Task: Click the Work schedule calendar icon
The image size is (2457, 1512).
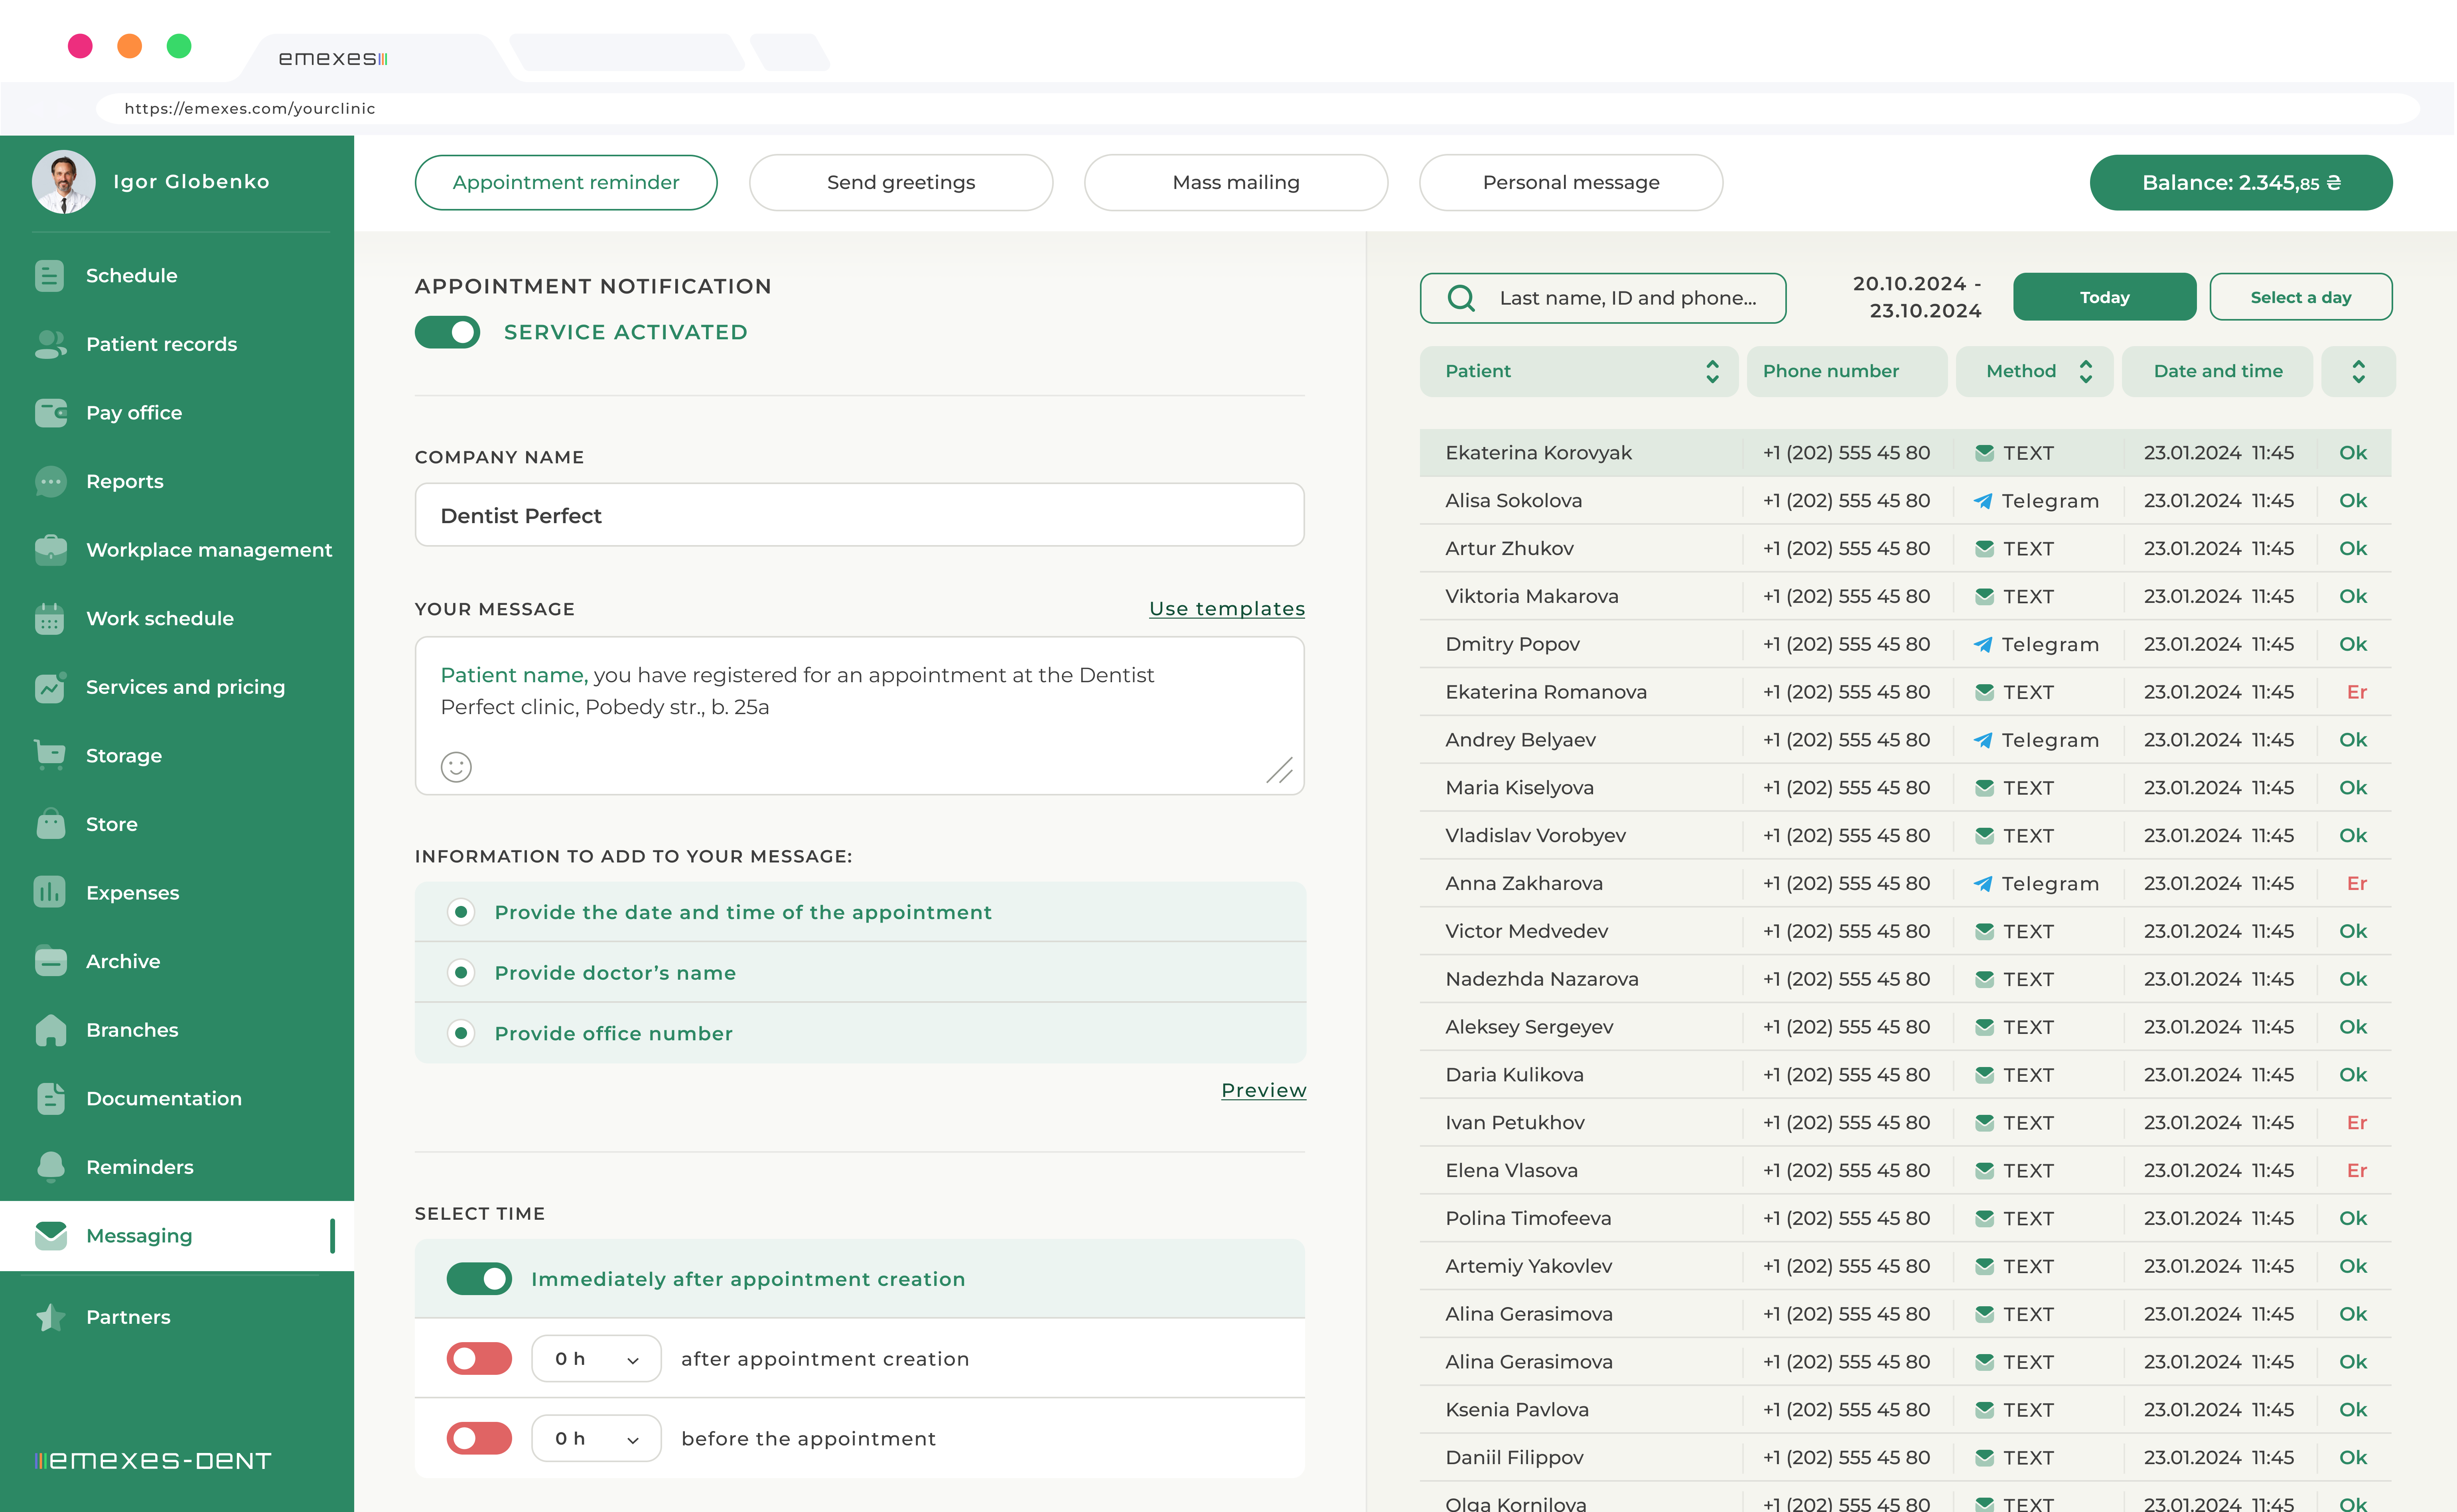Action: pos(49,618)
